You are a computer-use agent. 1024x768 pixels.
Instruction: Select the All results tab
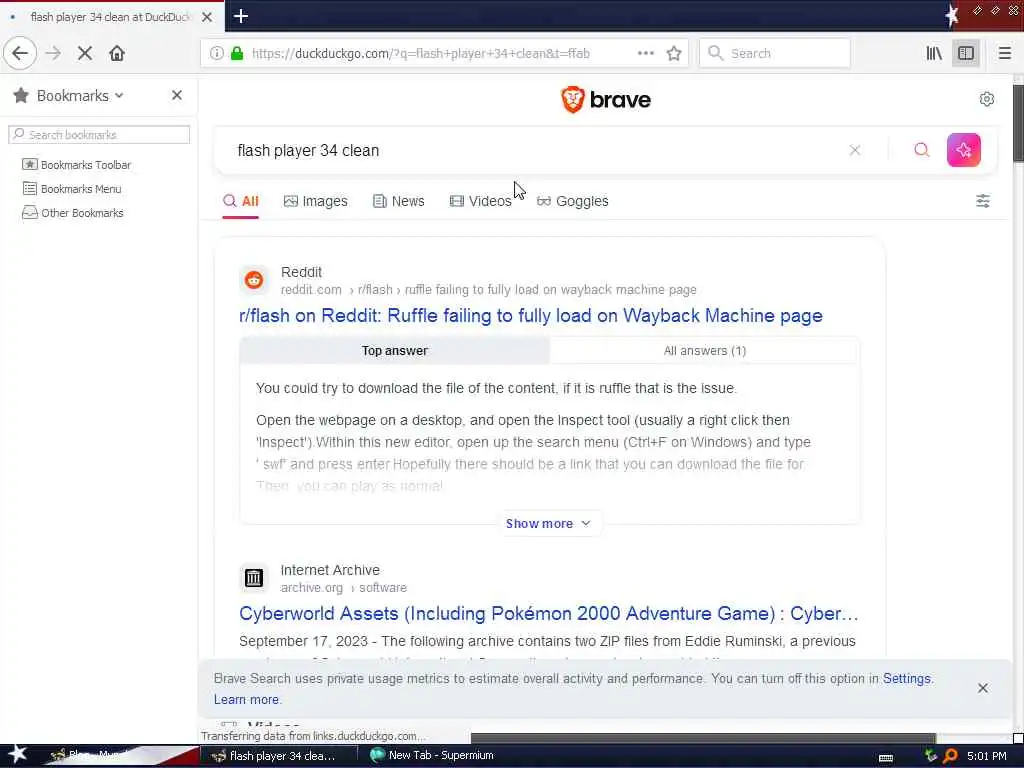tap(240, 201)
